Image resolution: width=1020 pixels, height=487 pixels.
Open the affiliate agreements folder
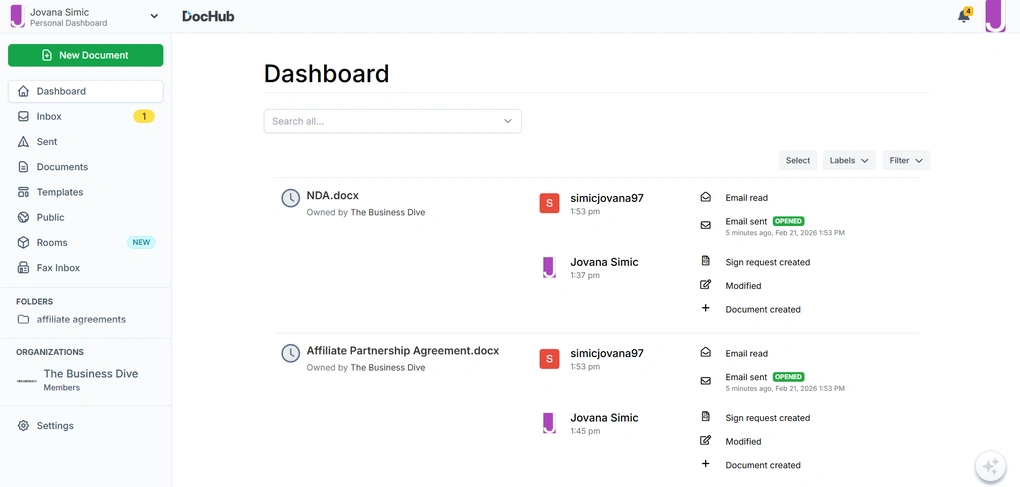81,319
